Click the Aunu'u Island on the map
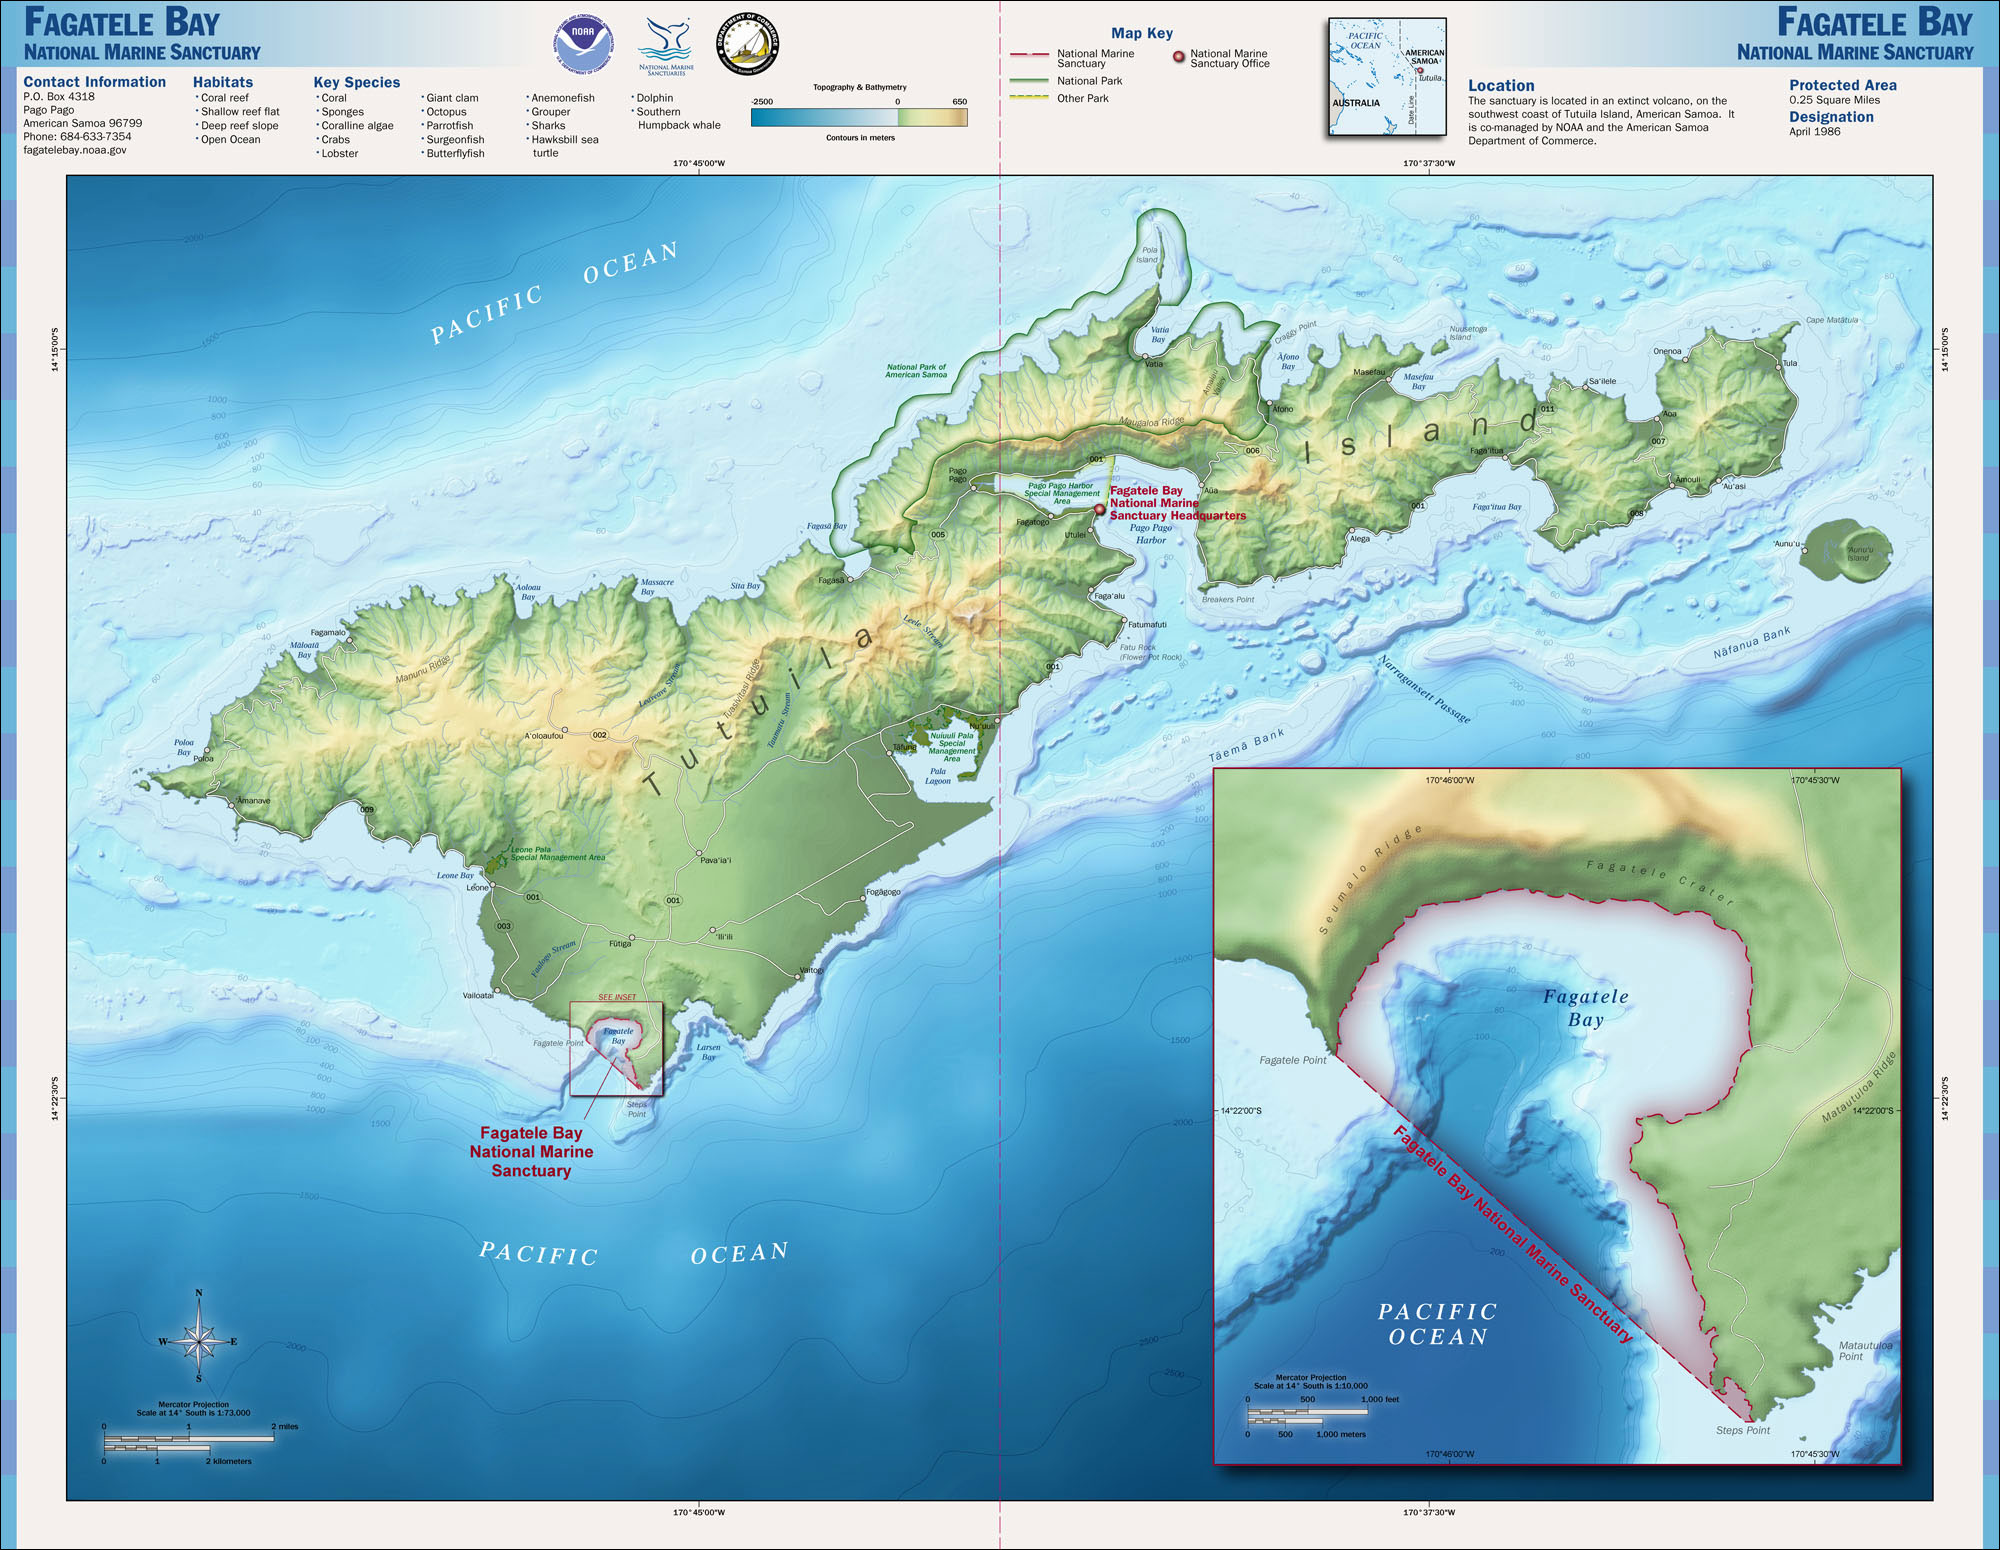 click(1845, 551)
